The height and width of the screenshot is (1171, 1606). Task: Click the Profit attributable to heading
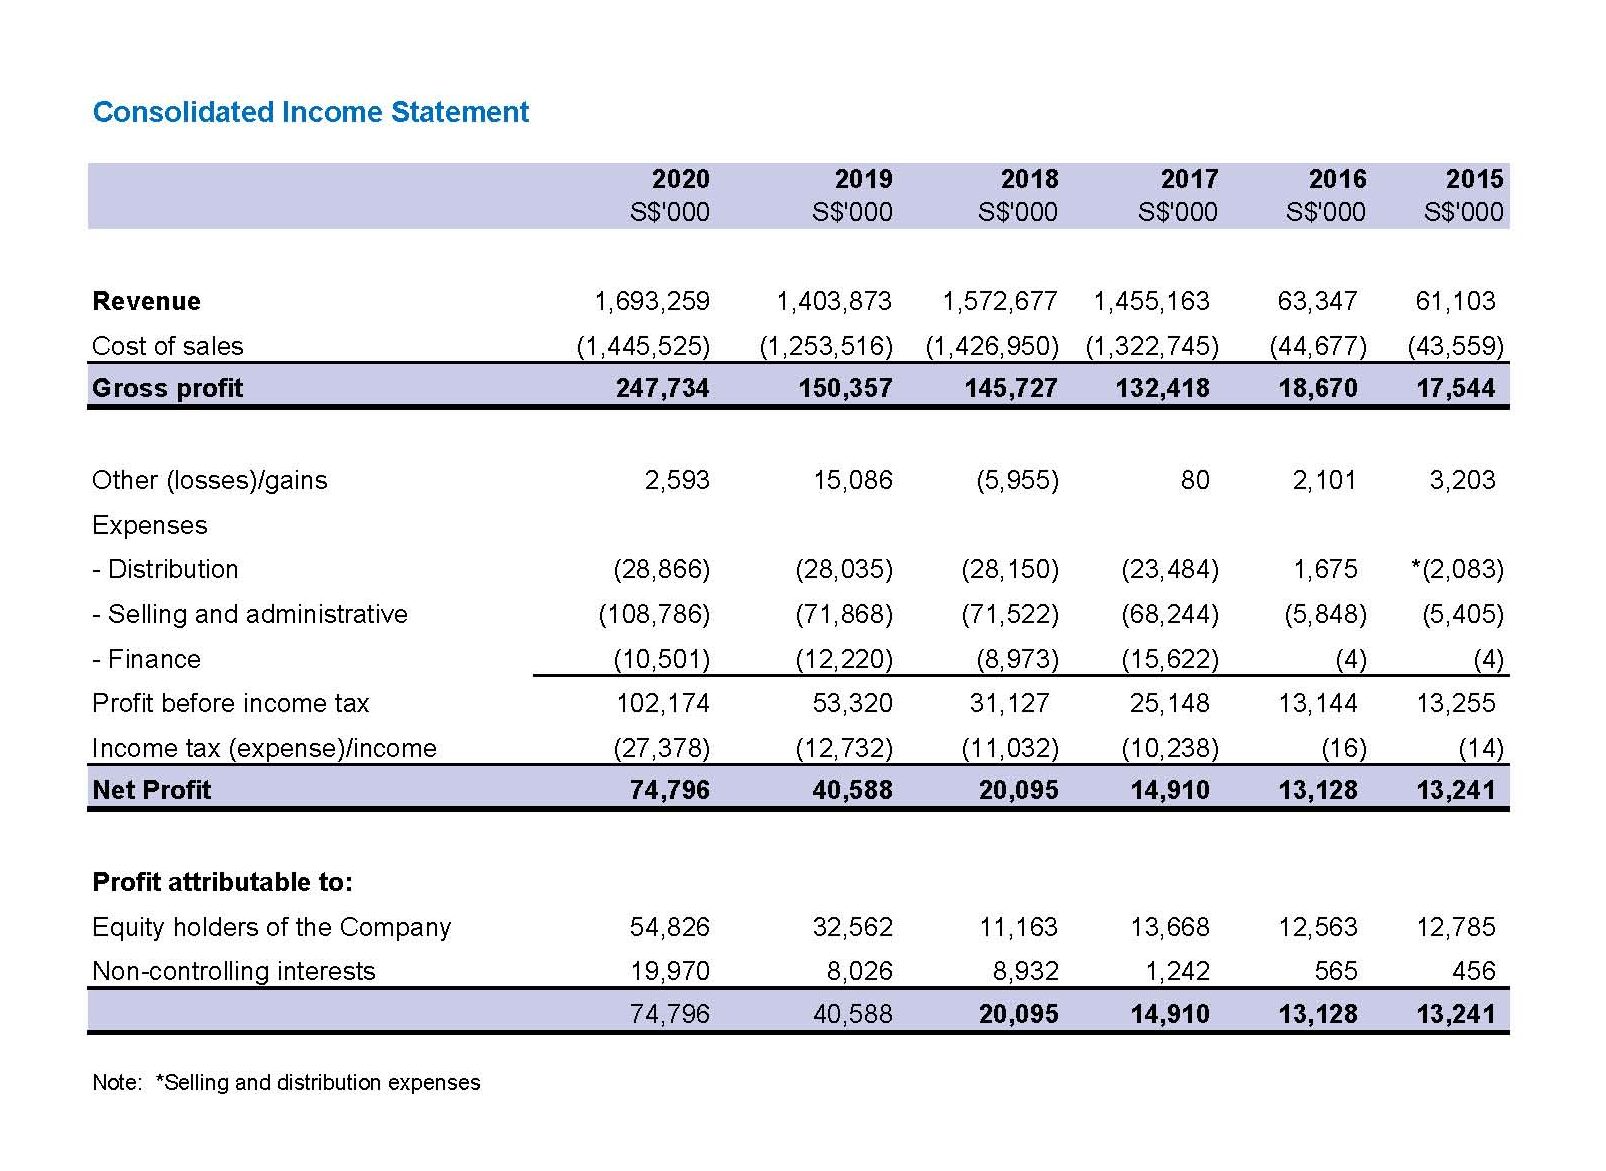[x=222, y=882]
